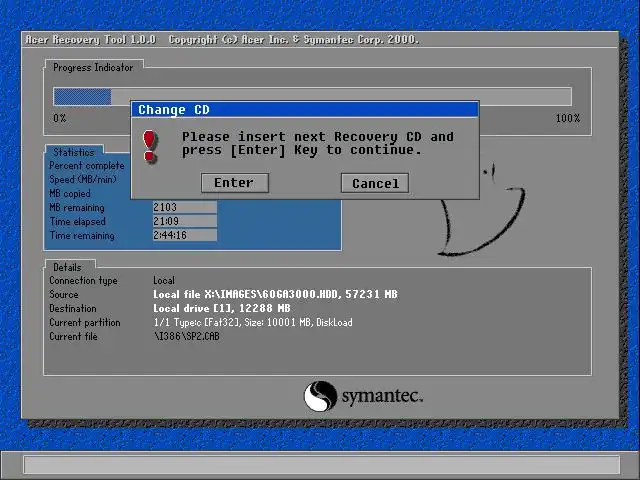Click the 'Acer Recovery Tool 1.0.0' title text
The image size is (640, 480).
pos(91,40)
